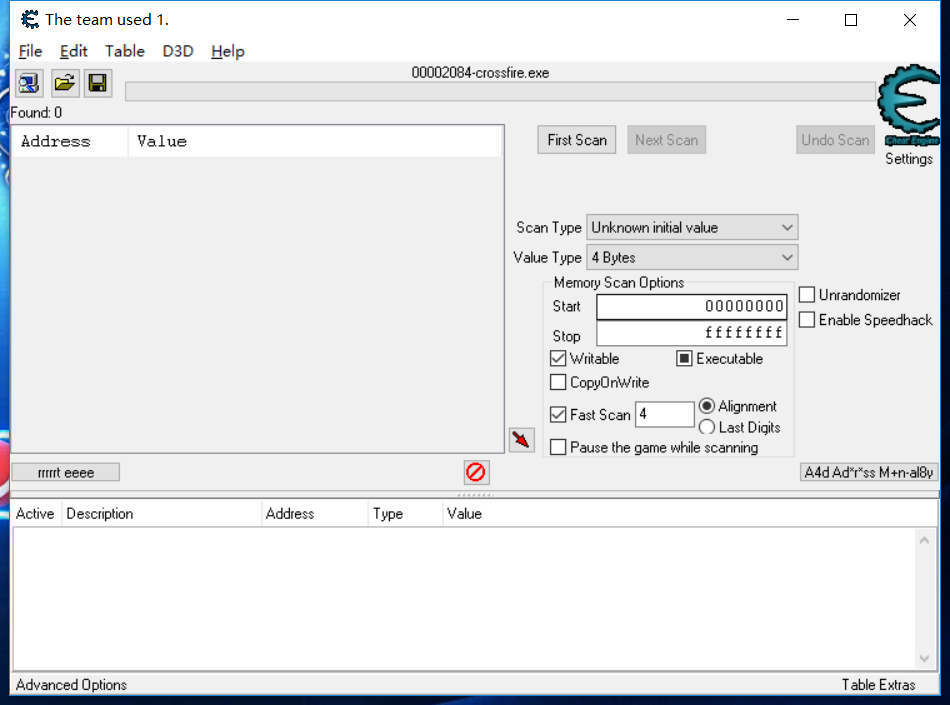Open the process list icon

pos(28,83)
